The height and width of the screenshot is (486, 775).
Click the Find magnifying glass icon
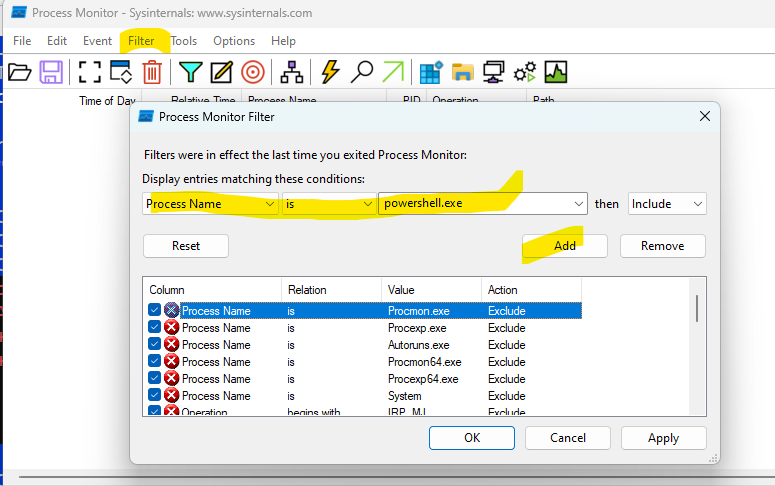pyautogui.click(x=362, y=72)
